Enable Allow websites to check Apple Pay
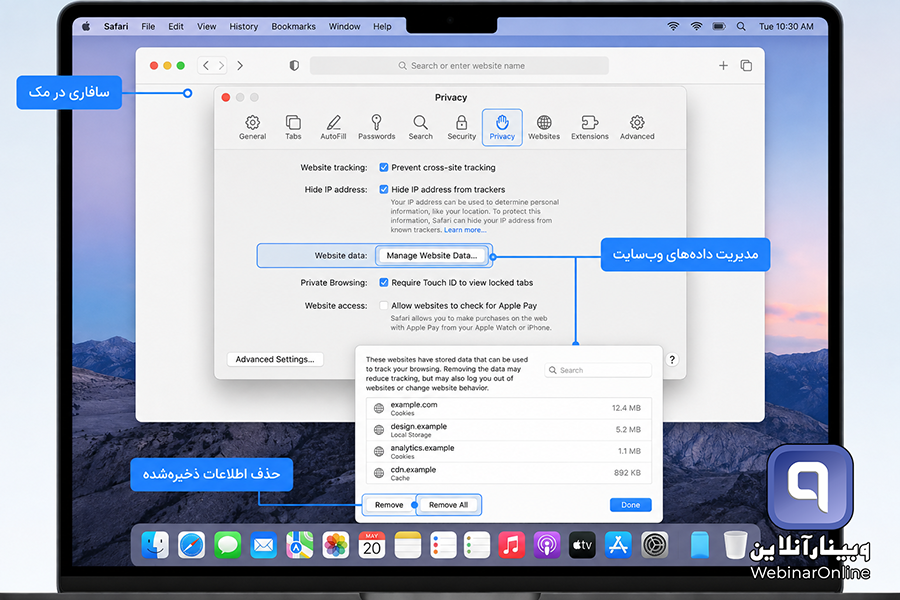Image resolution: width=900 pixels, height=600 pixels. click(383, 305)
